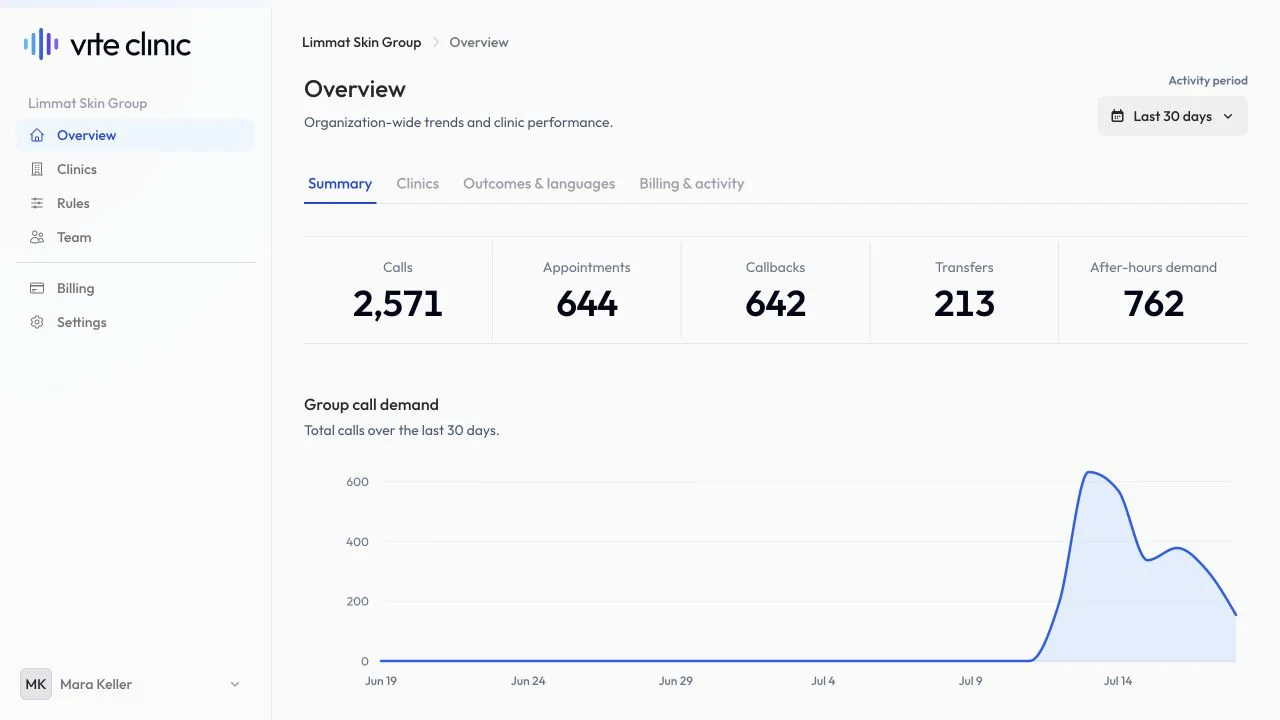Click the Billing card icon
The image size is (1280, 720).
[37, 288]
